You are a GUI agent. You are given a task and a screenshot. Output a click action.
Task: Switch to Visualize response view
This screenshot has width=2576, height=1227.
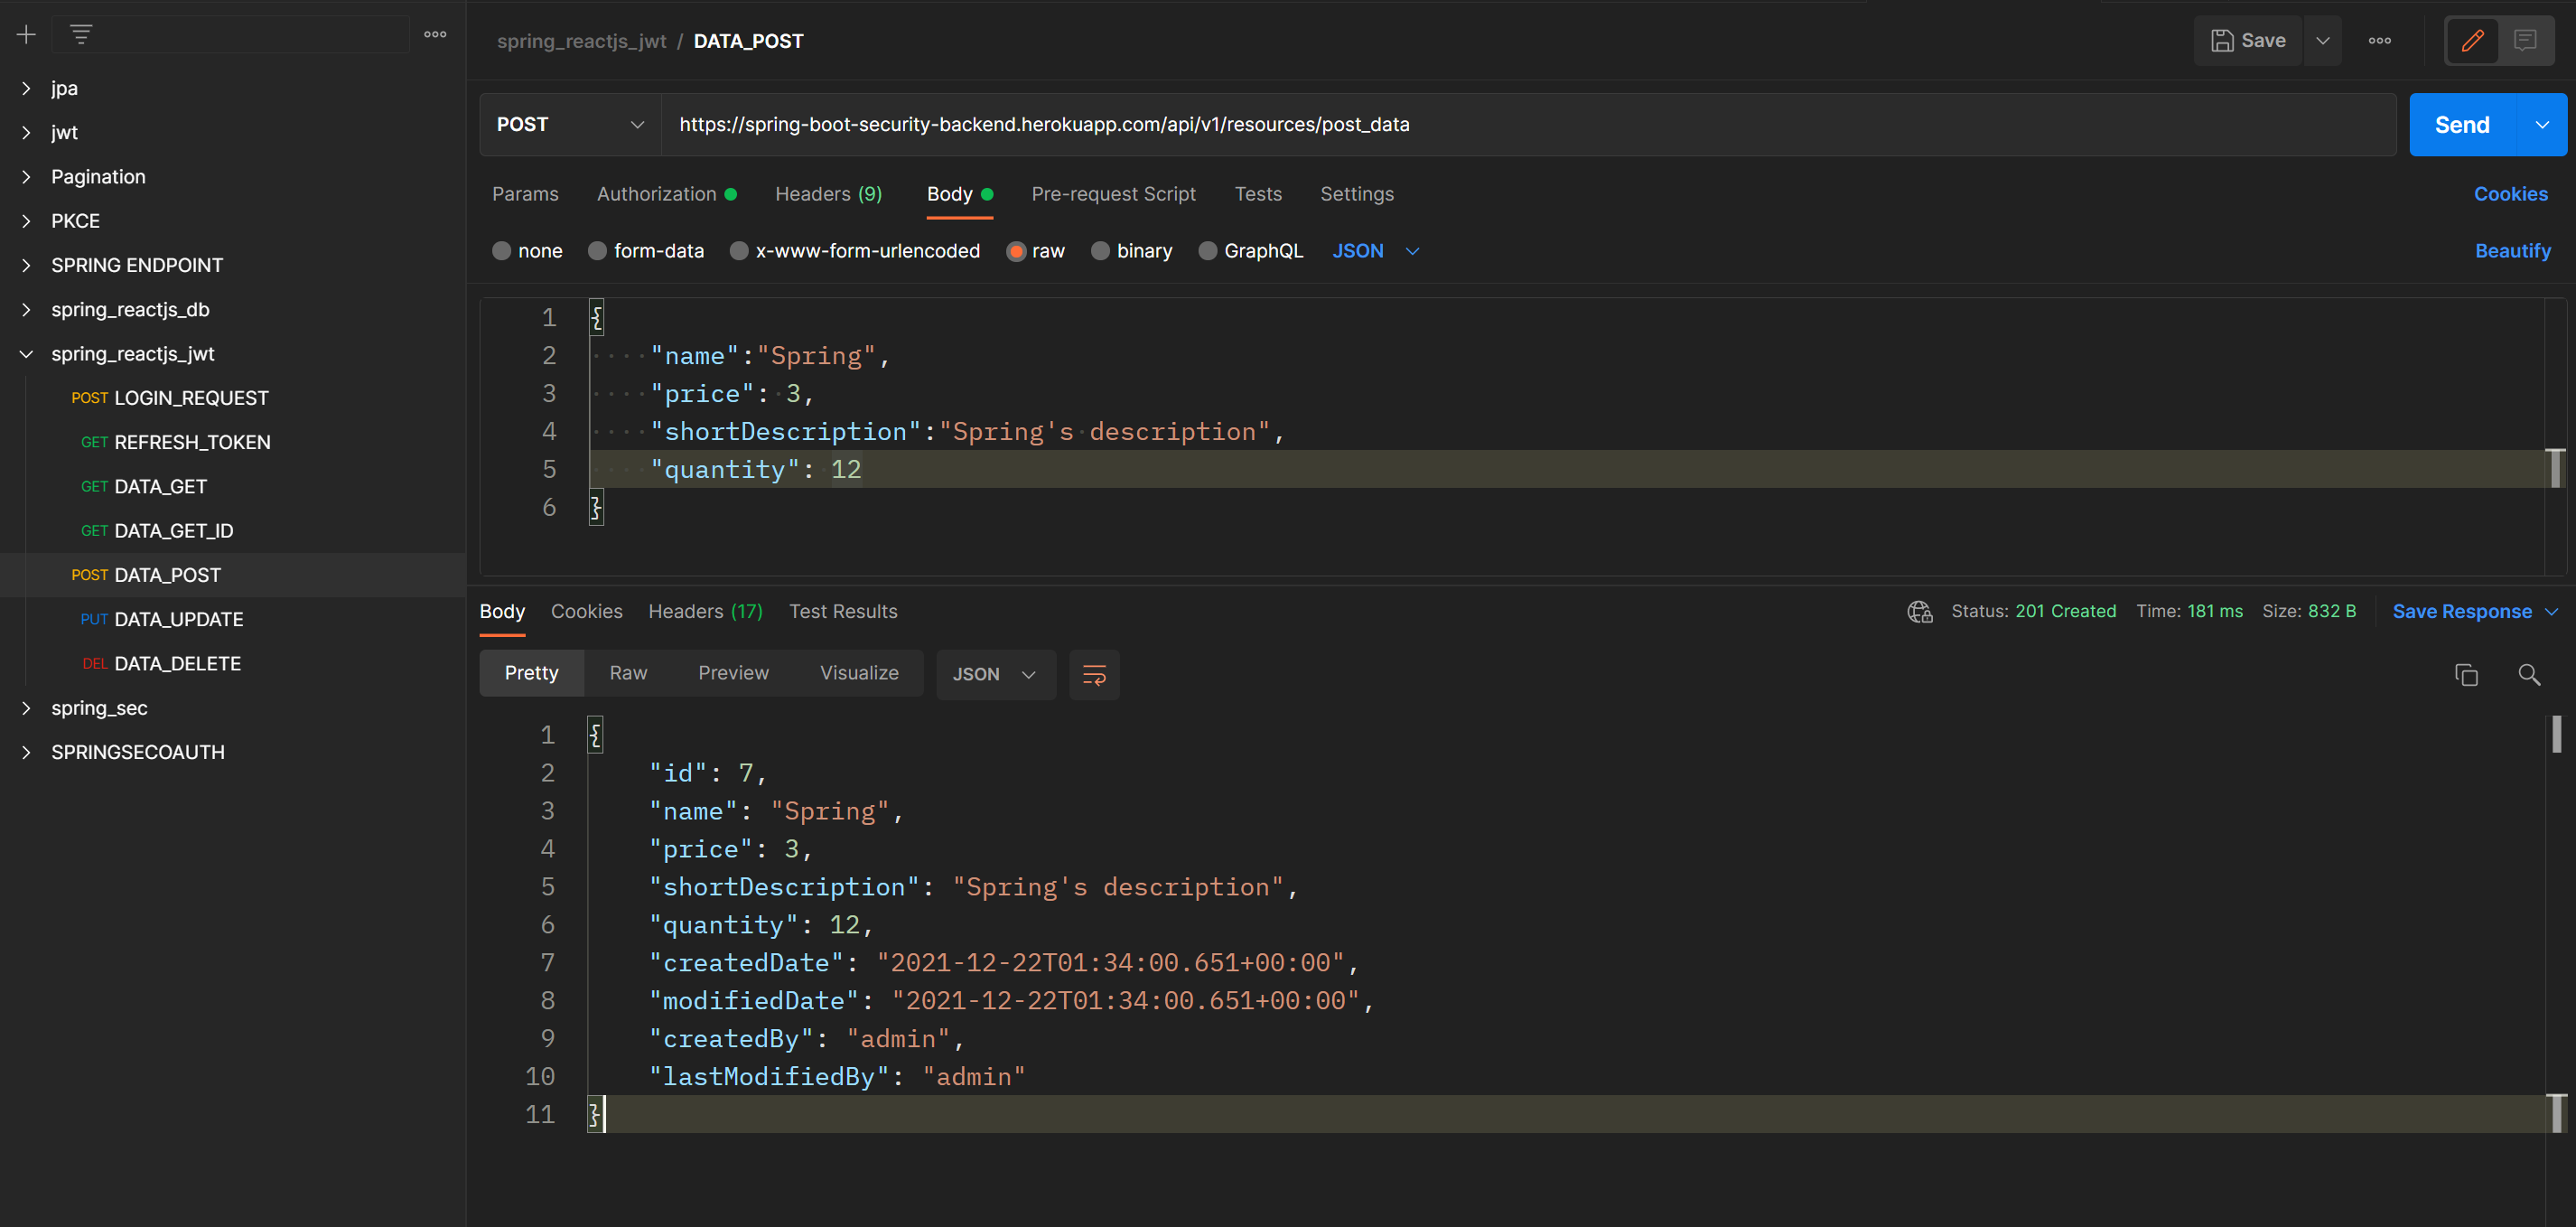click(x=859, y=674)
